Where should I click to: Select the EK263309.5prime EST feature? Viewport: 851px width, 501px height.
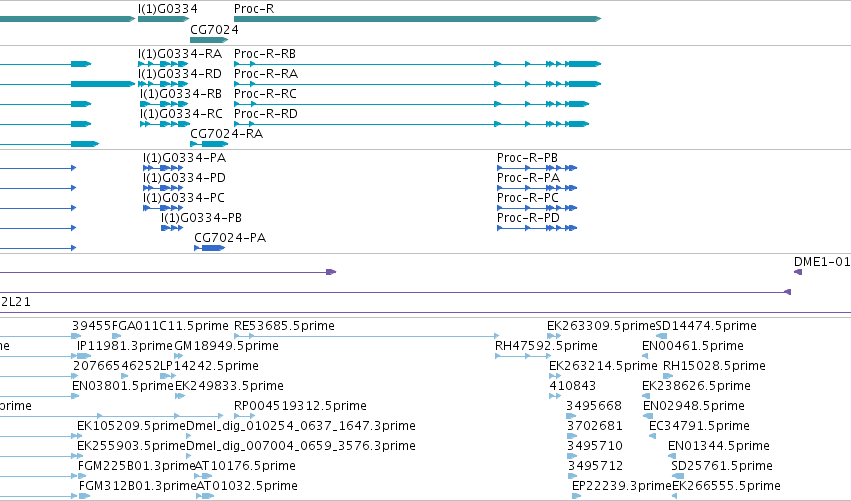tap(554, 337)
